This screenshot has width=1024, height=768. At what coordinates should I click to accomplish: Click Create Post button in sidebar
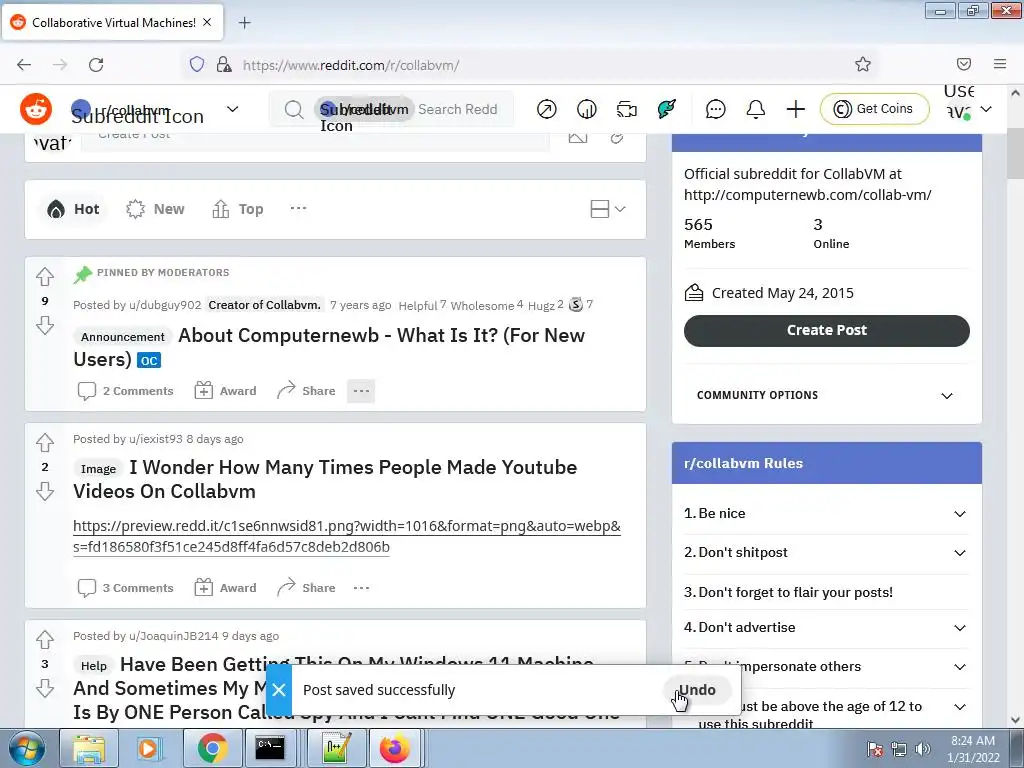click(x=826, y=330)
